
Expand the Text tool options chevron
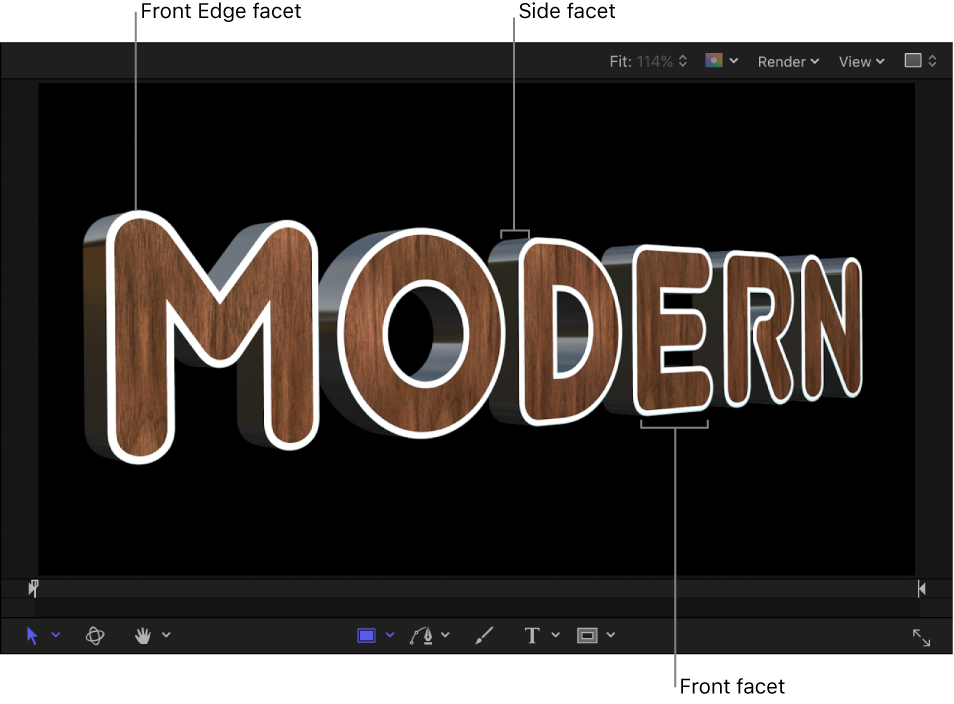point(555,635)
